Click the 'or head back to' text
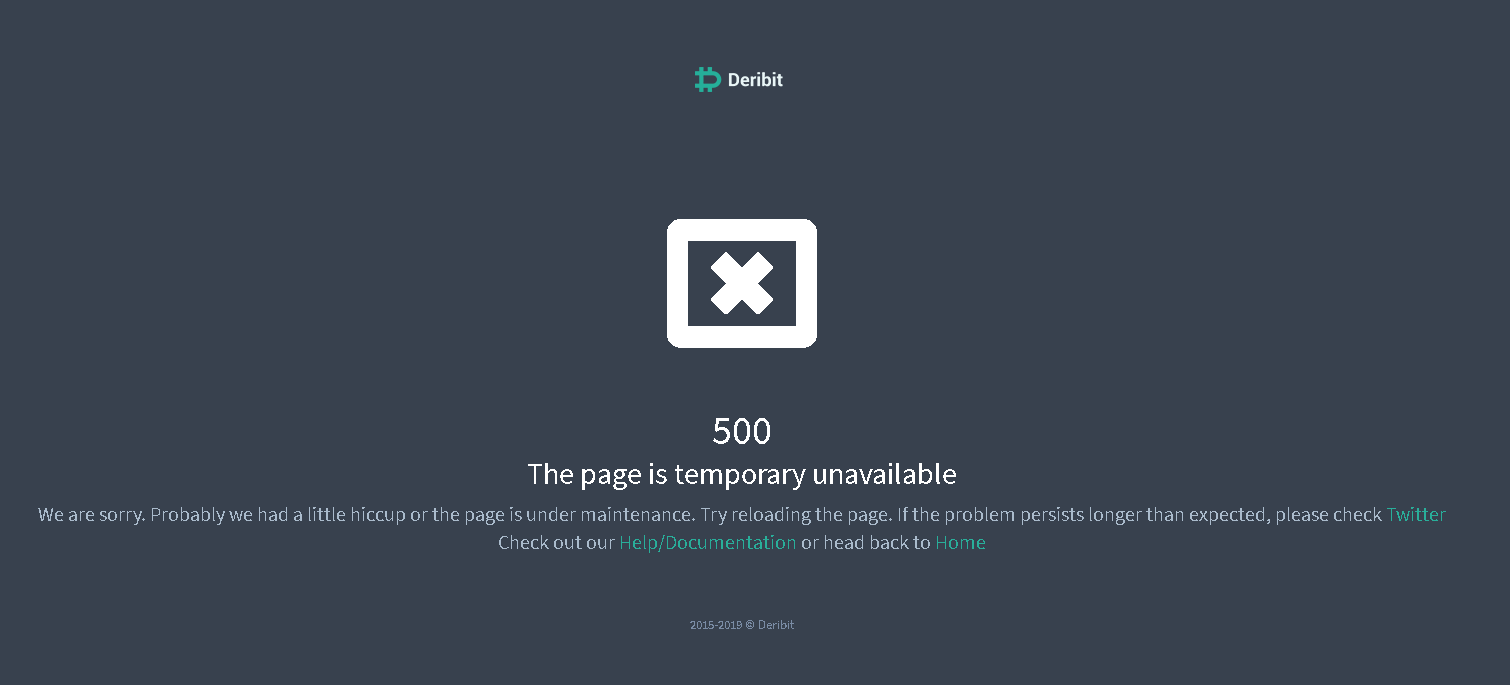The image size is (1510, 685). (866, 543)
